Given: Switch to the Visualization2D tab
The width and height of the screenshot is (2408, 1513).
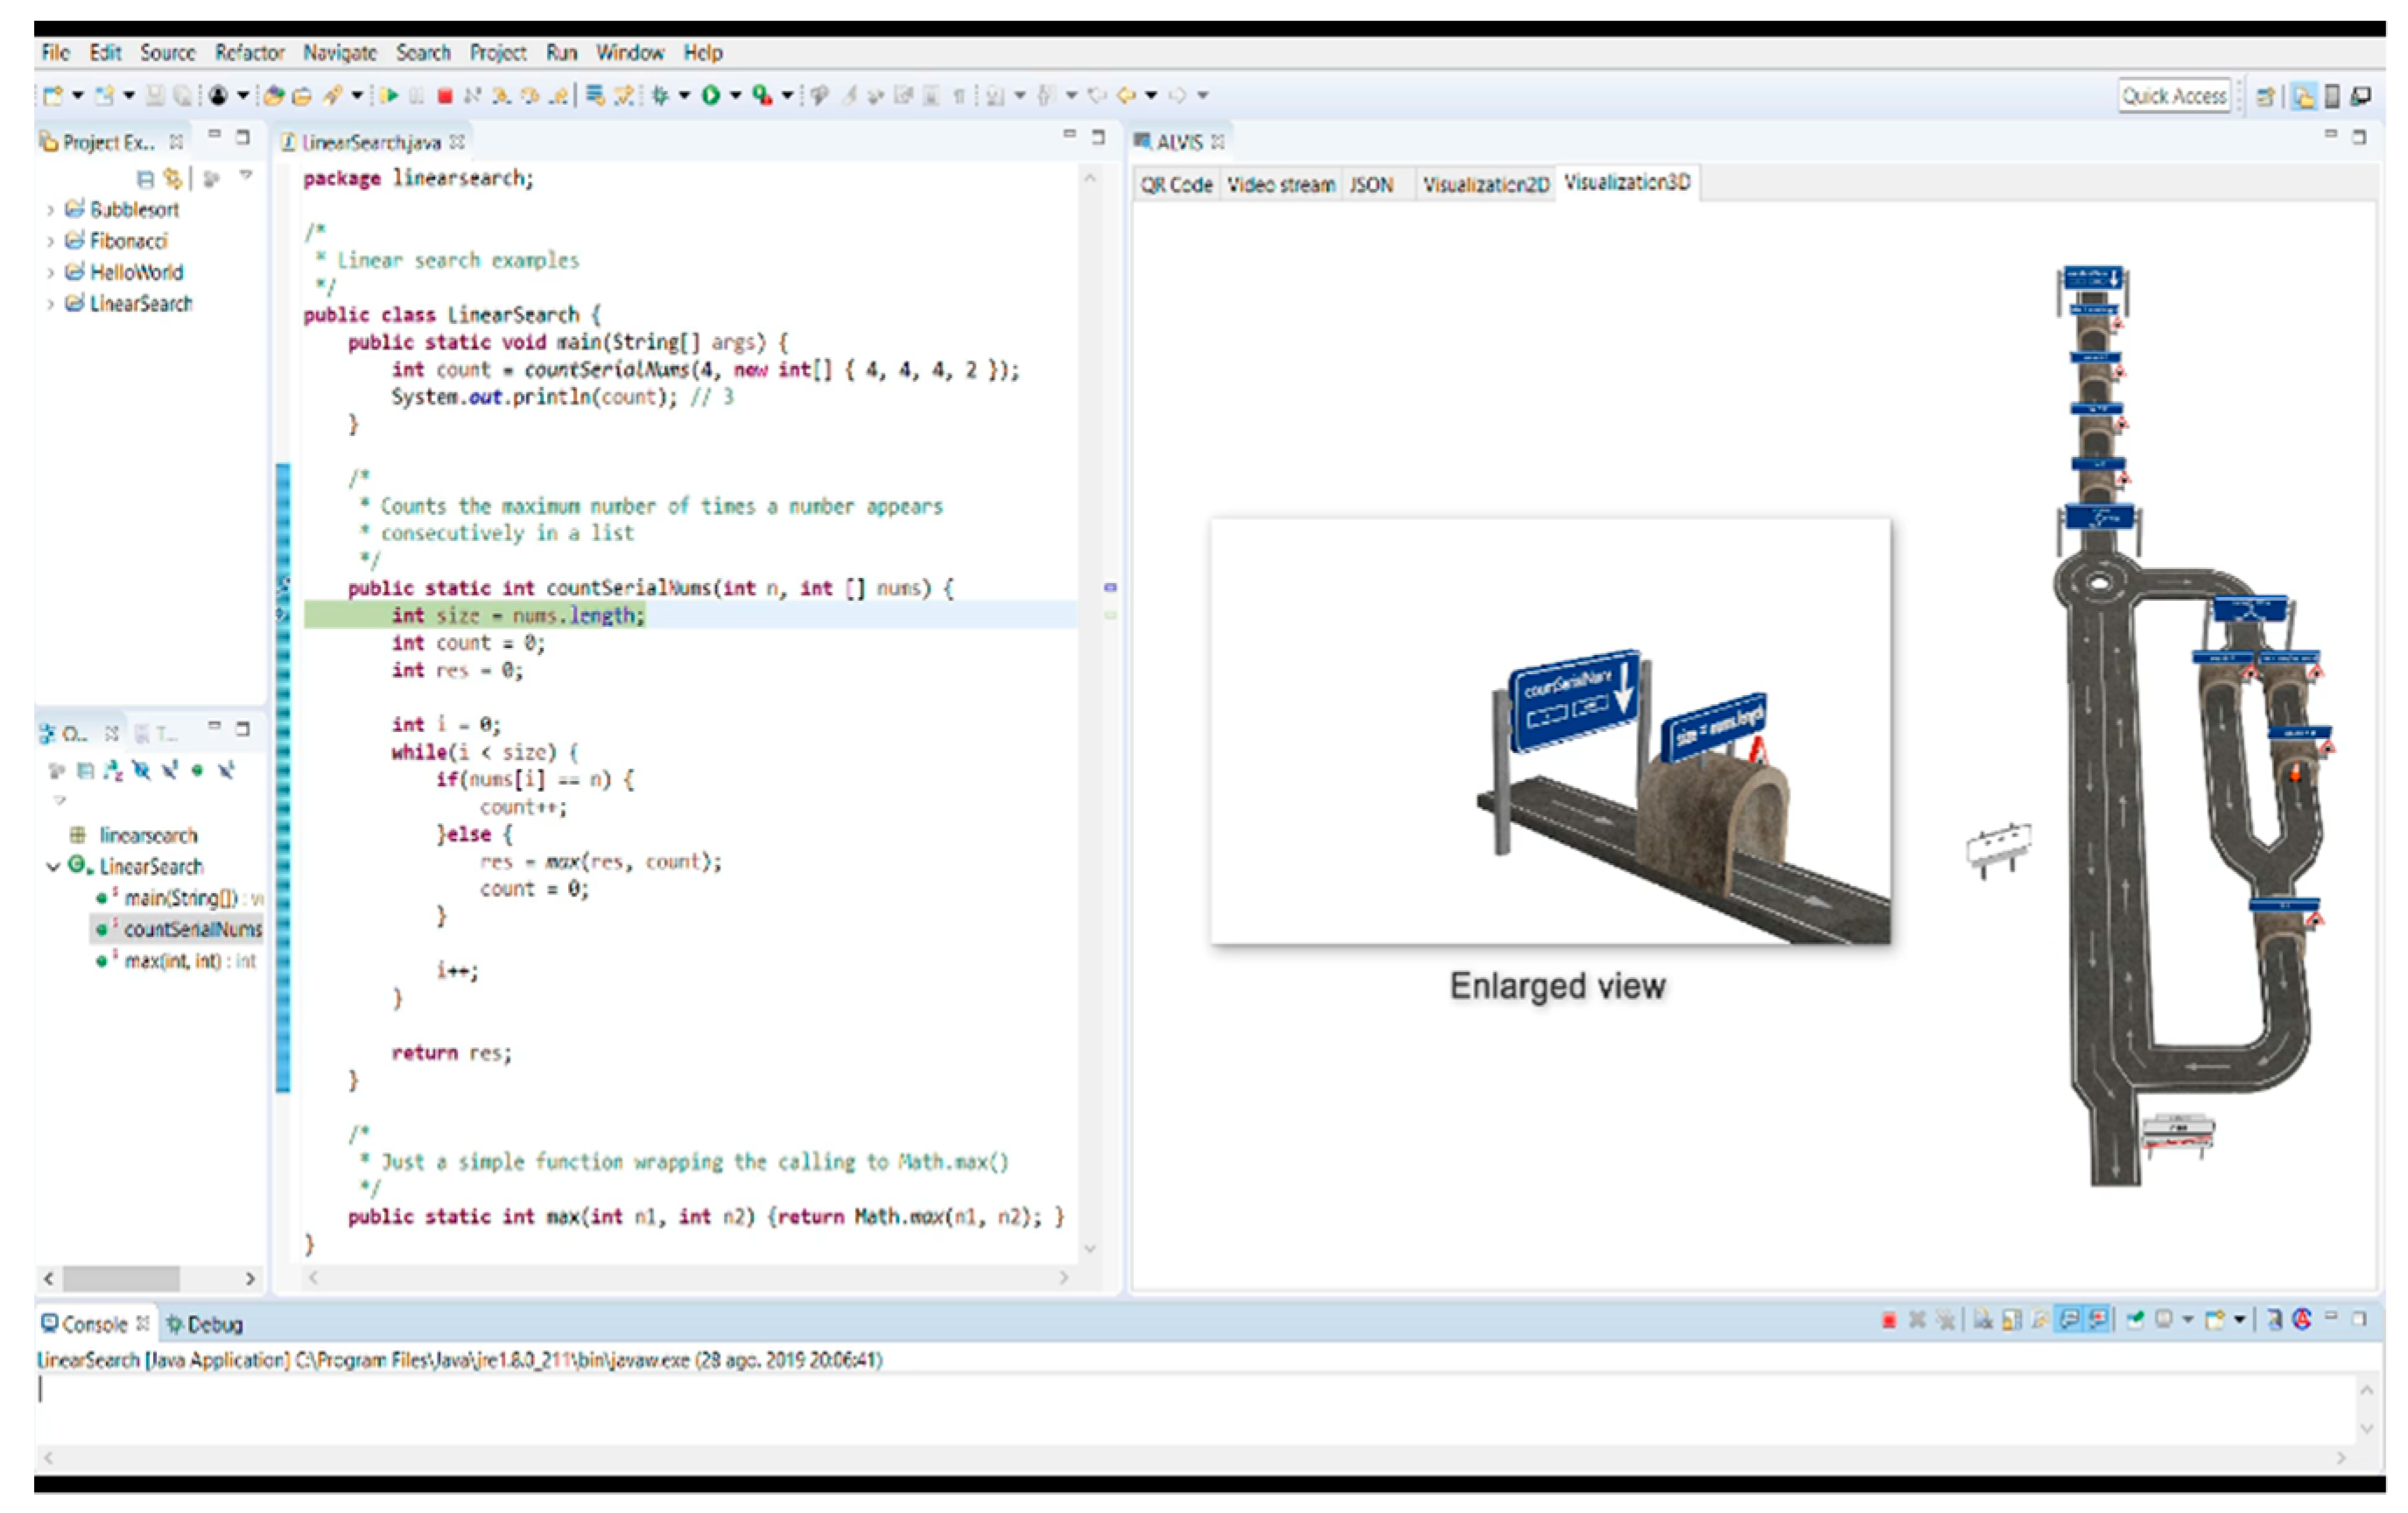Looking at the screenshot, I should [x=1485, y=185].
